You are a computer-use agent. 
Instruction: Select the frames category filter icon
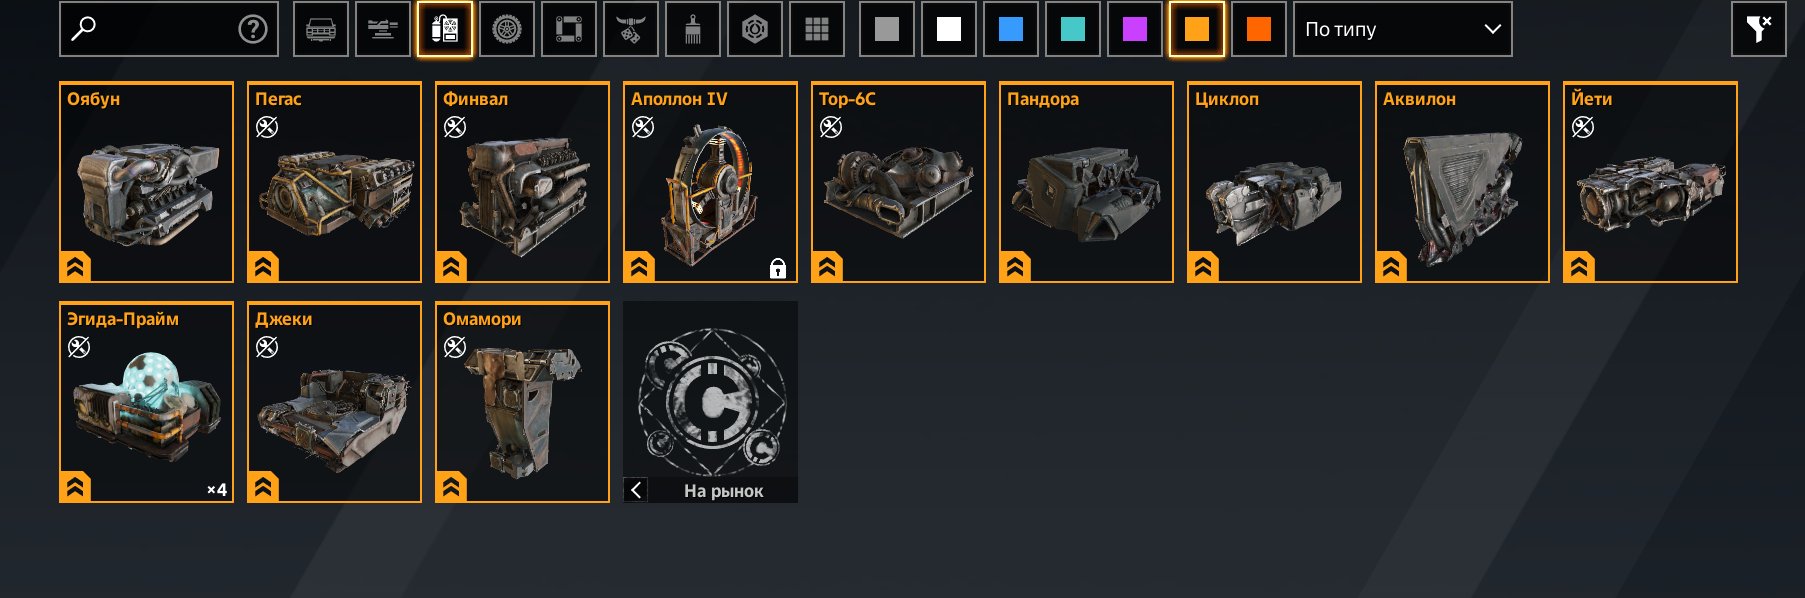[x=569, y=29]
